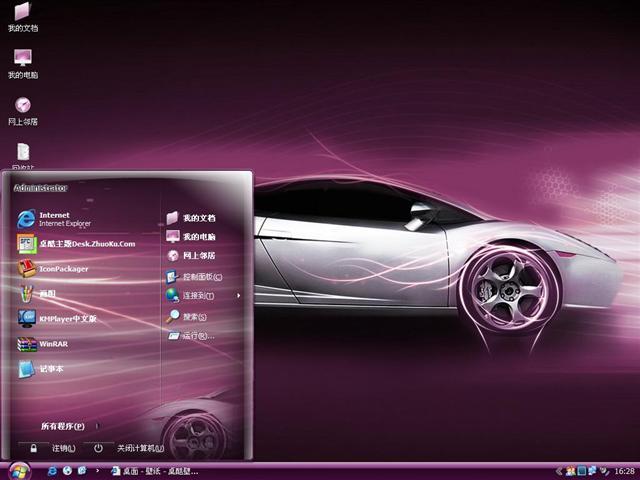The image size is (640, 480).
Task: Select 网上邻居 icon on the desktop
Action: point(22,109)
